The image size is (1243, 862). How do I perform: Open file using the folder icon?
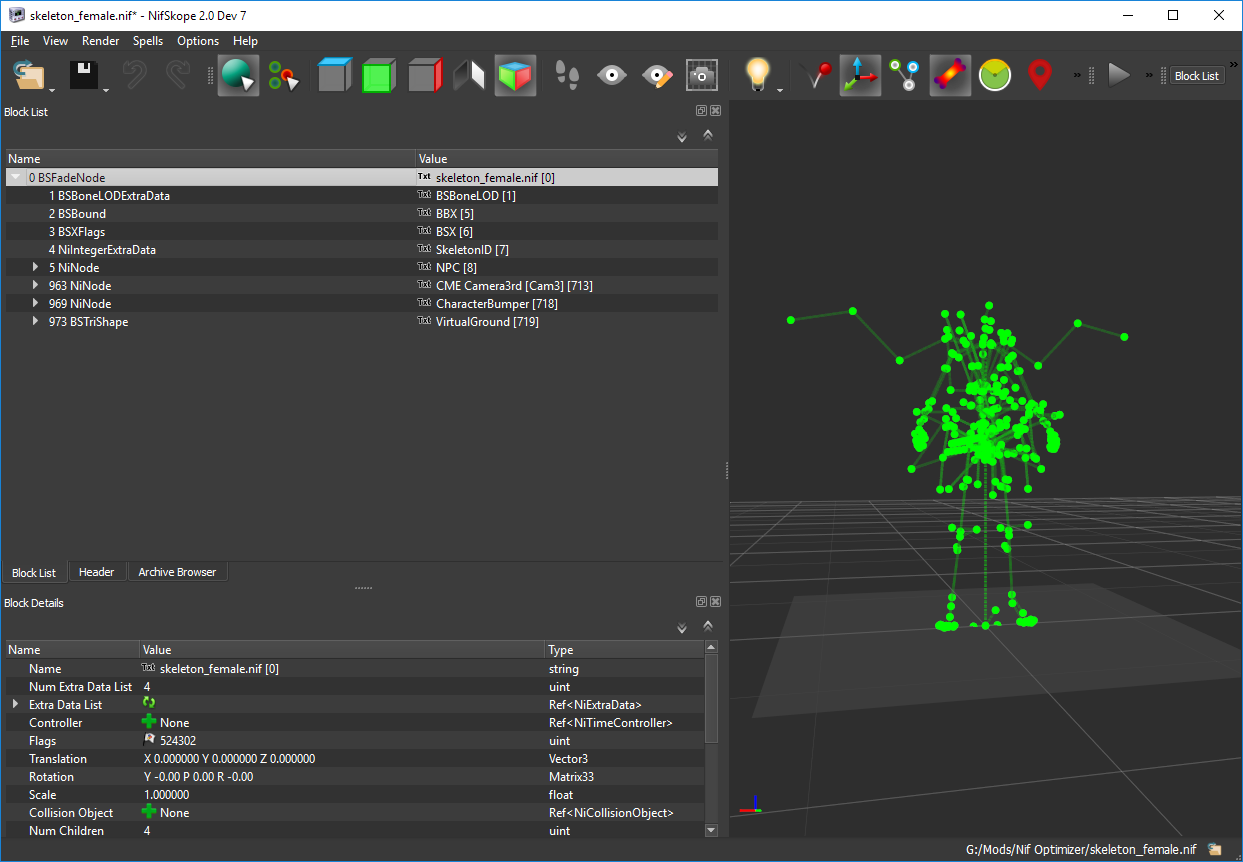30,76
